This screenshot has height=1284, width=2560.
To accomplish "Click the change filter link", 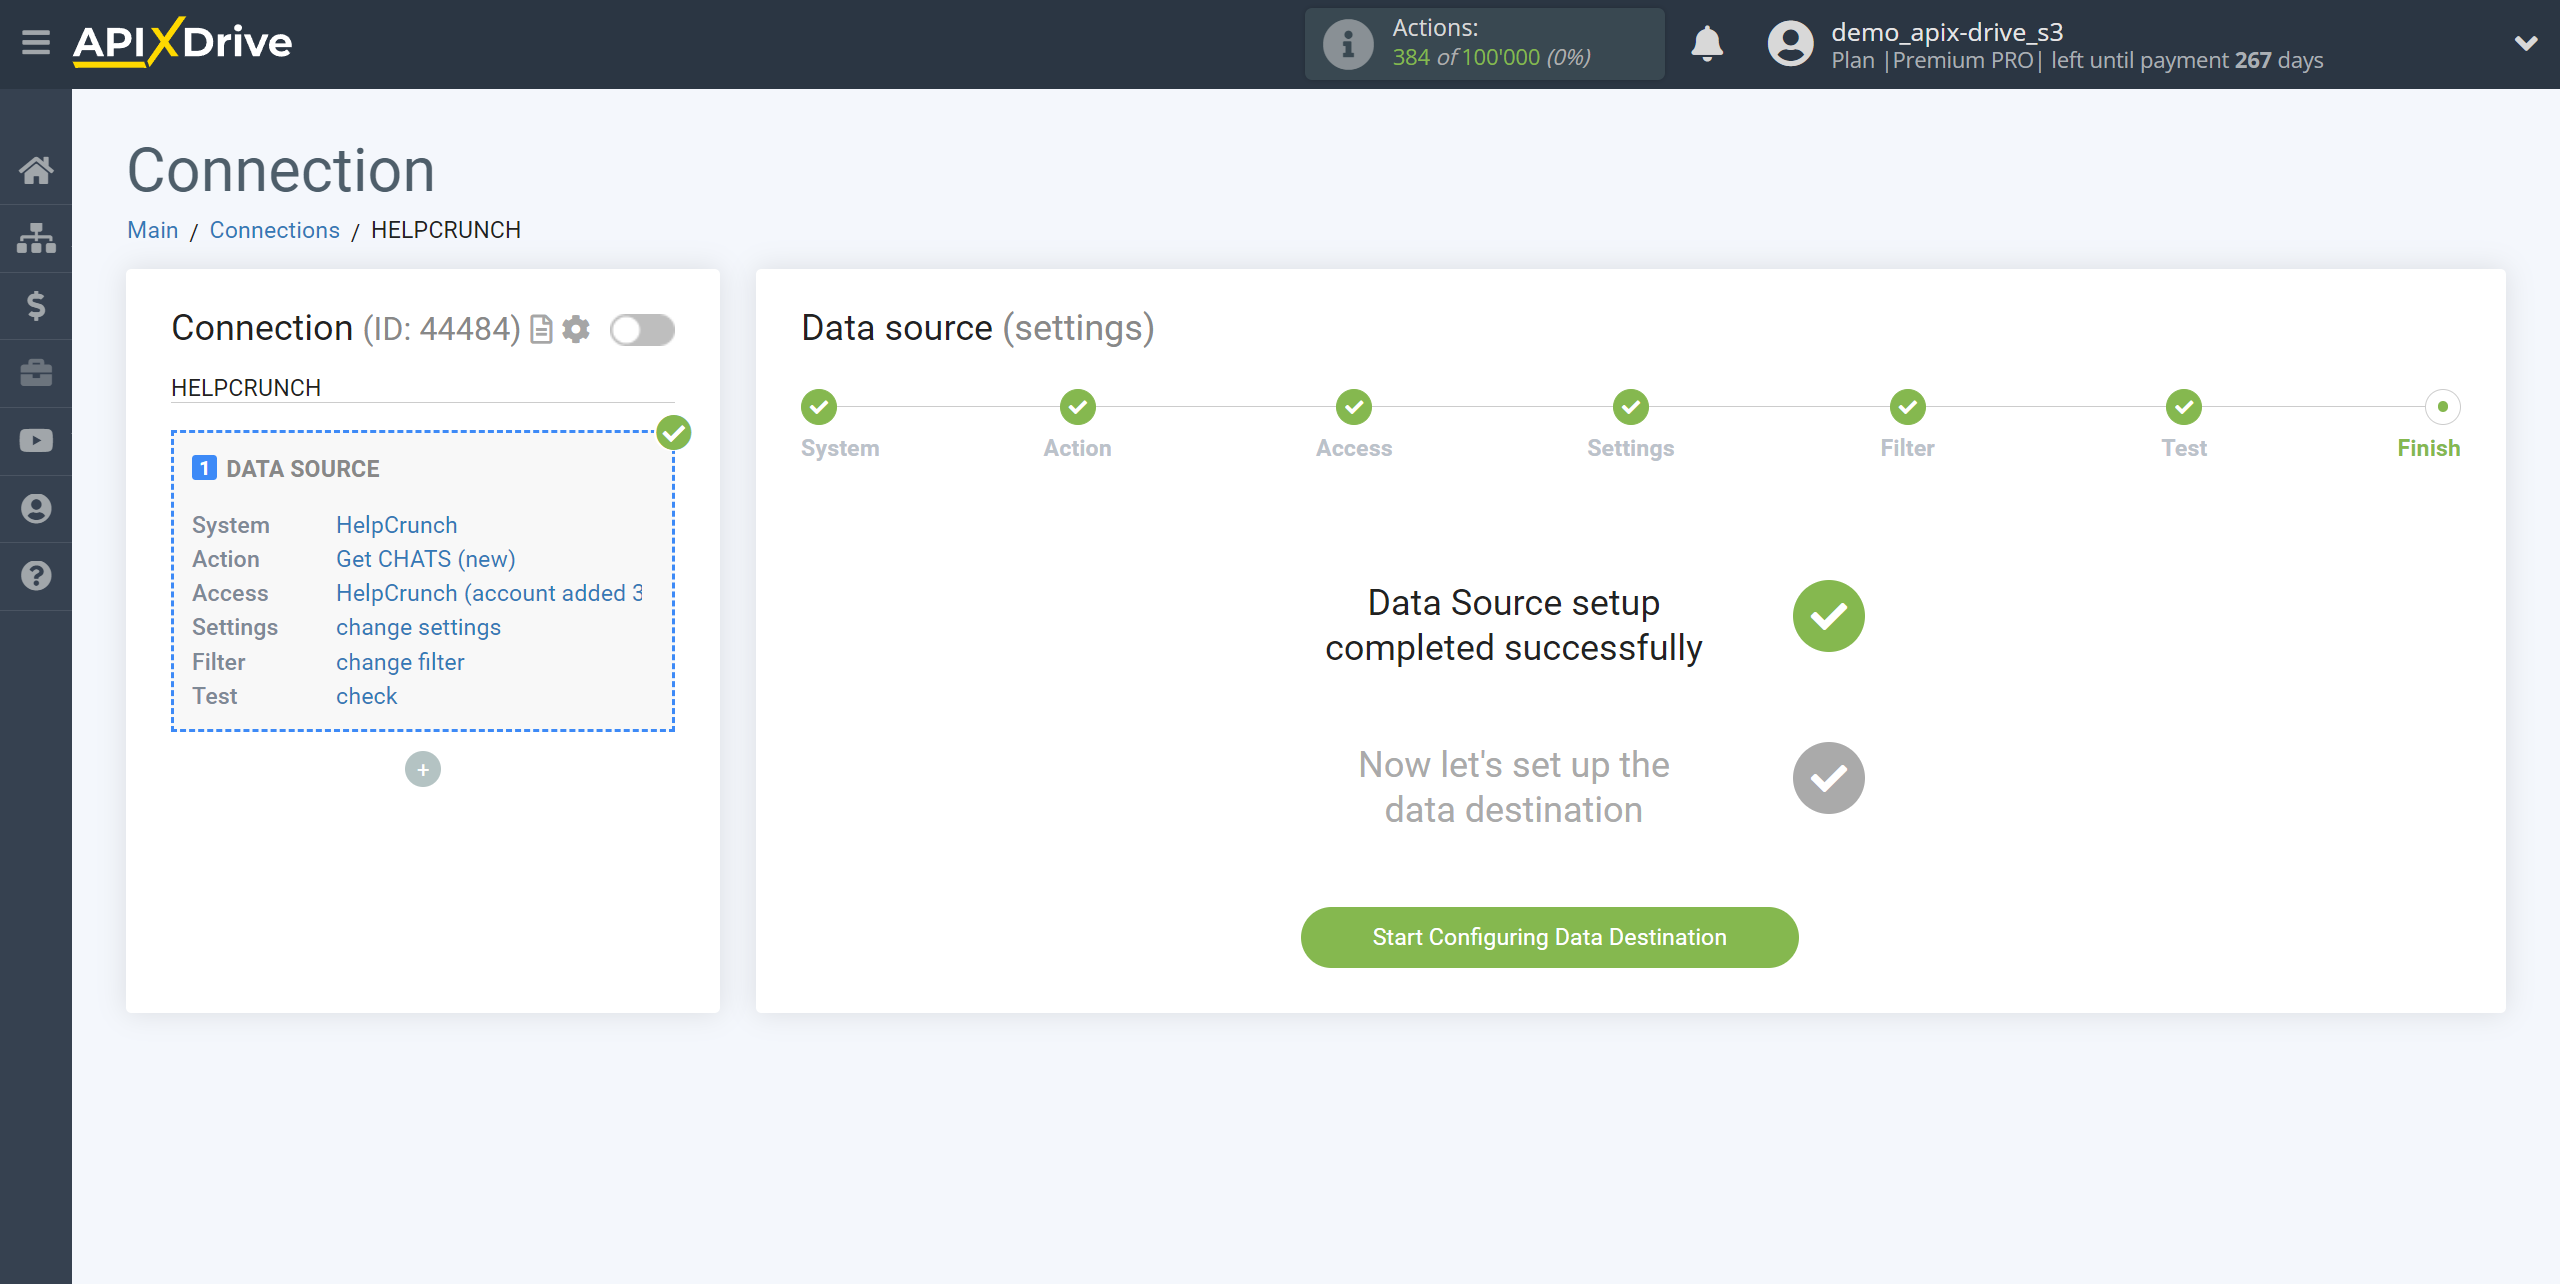I will pyautogui.click(x=399, y=660).
